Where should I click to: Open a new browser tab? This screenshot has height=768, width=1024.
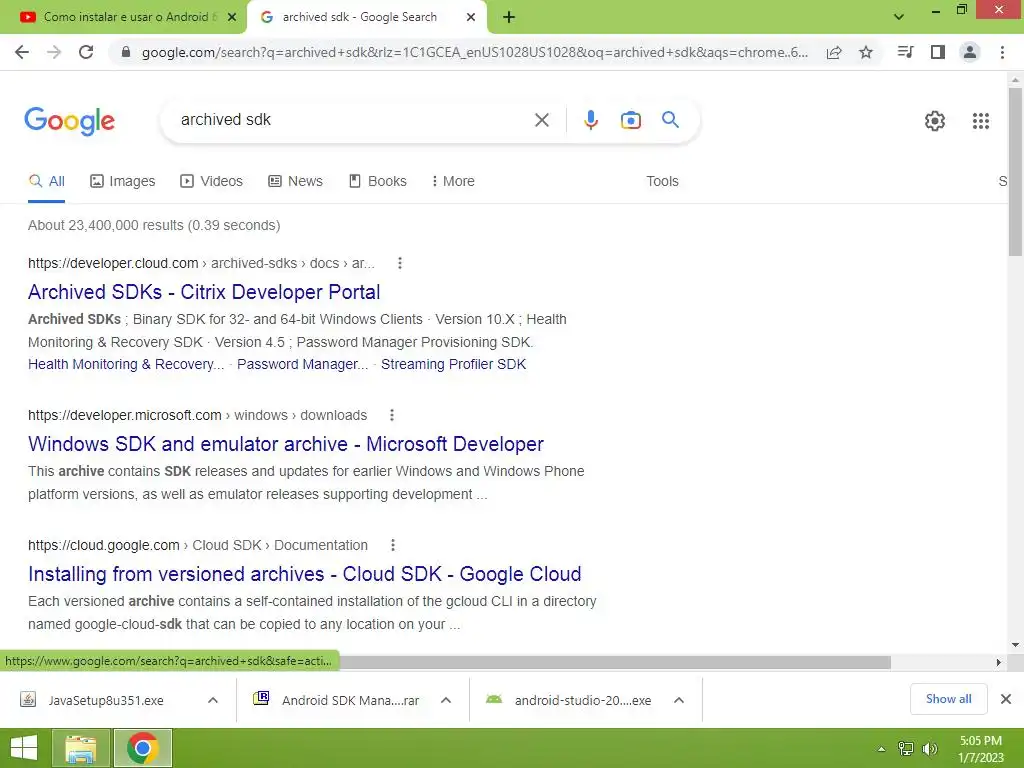point(509,18)
